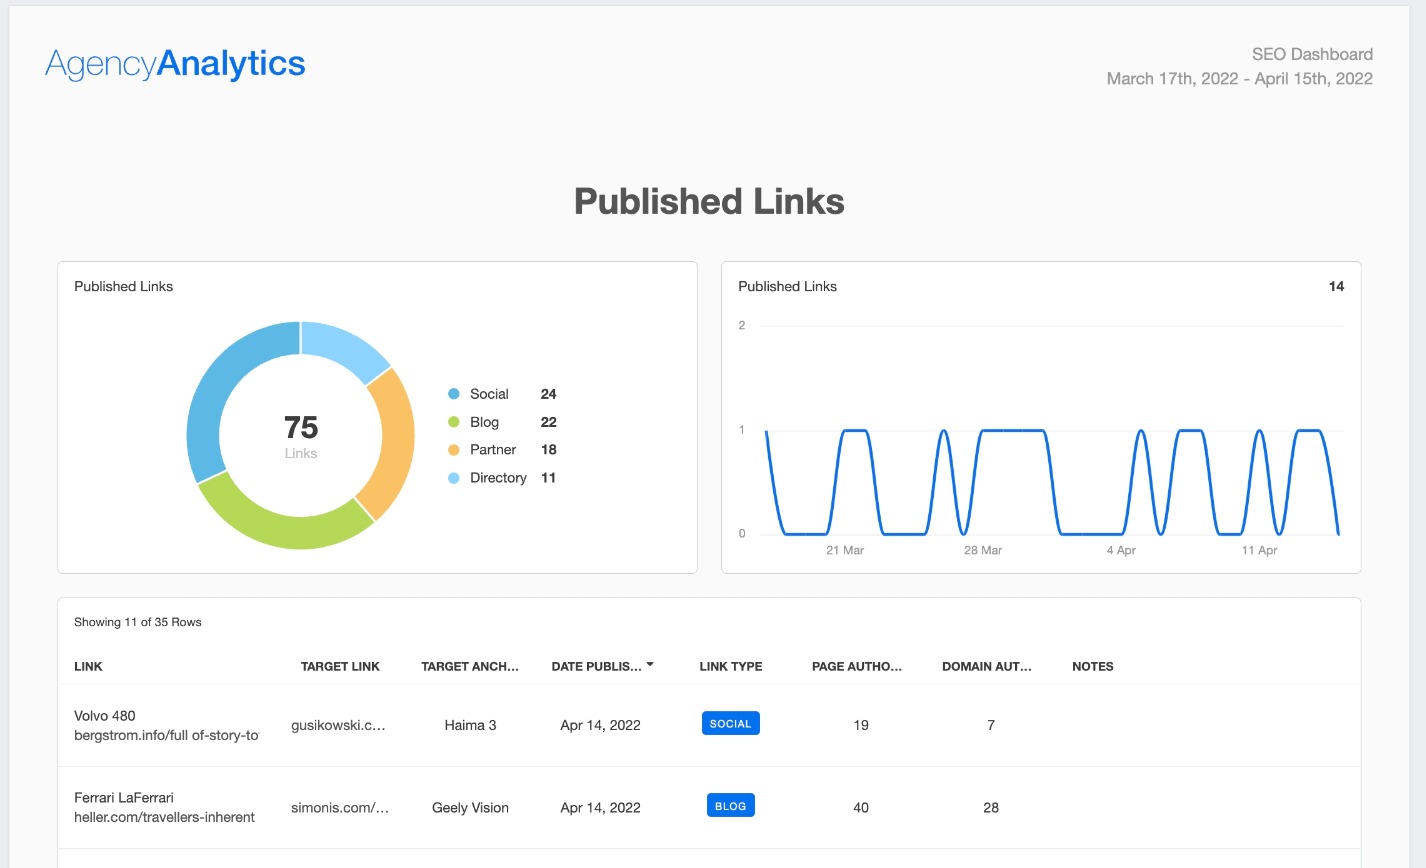Click the Partner legend label
Screen dimensions: 1426x868
[493, 450]
